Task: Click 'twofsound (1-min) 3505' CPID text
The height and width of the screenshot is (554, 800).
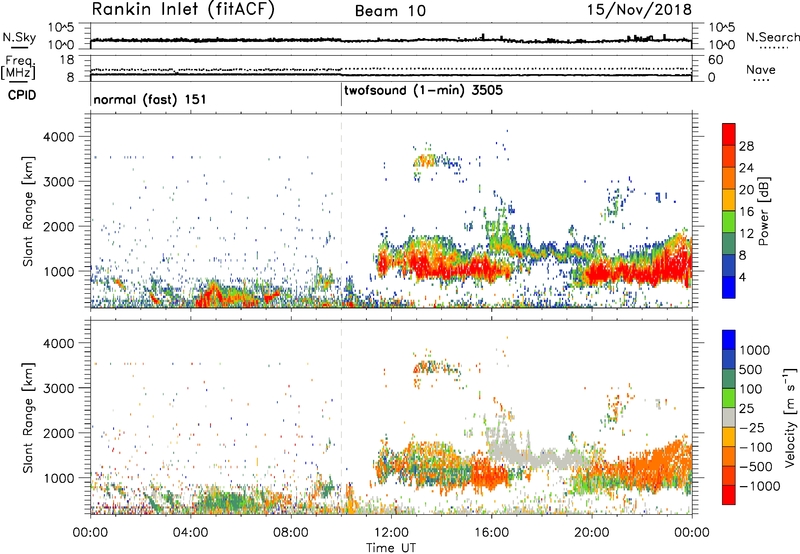Action: pyautogui.click(x=423, y=91)
